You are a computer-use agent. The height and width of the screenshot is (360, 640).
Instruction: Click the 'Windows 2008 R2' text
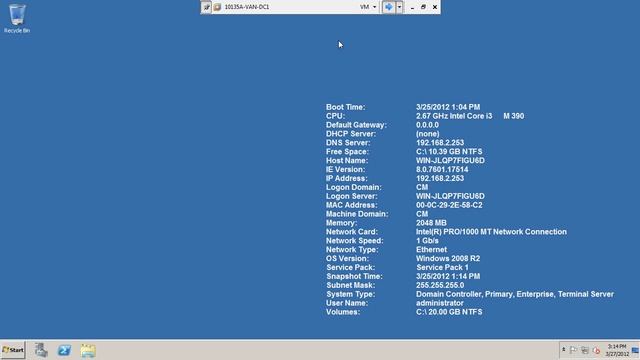[448, 258]
